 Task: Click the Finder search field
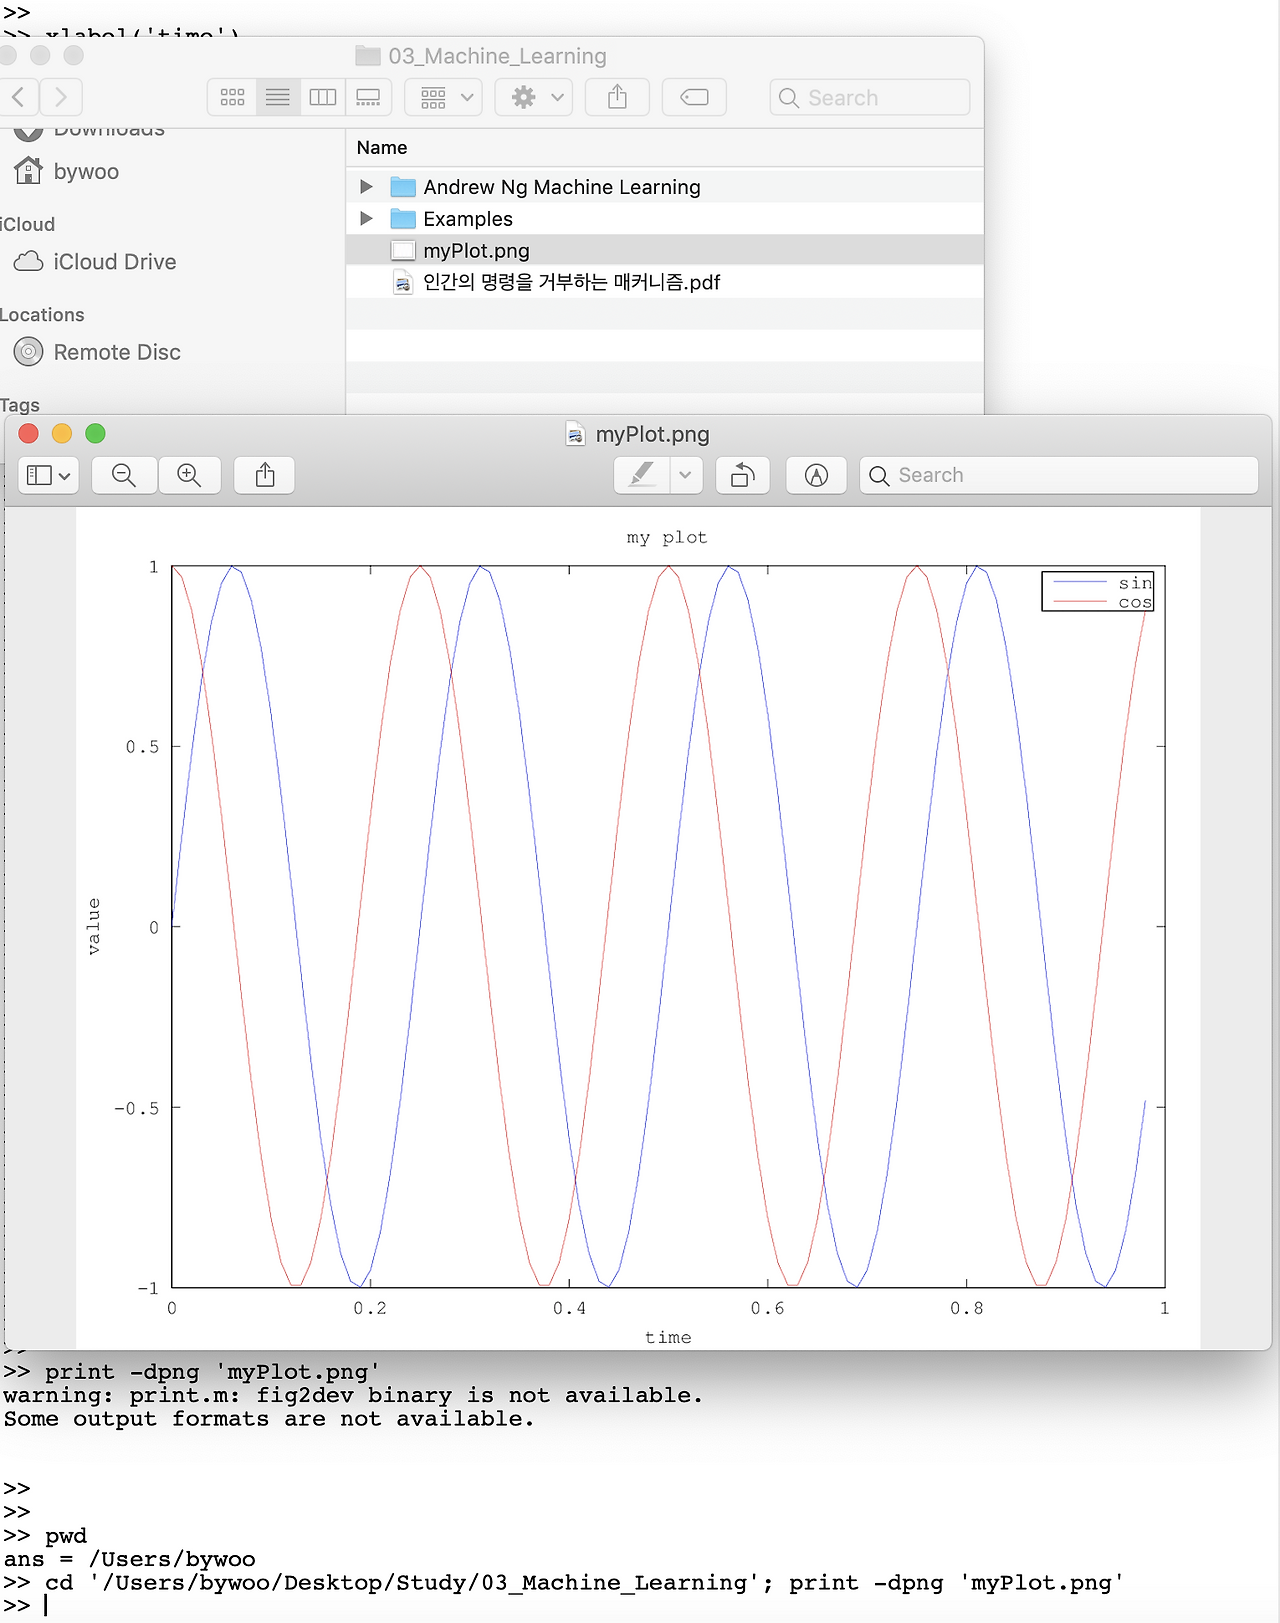(870, 97)
